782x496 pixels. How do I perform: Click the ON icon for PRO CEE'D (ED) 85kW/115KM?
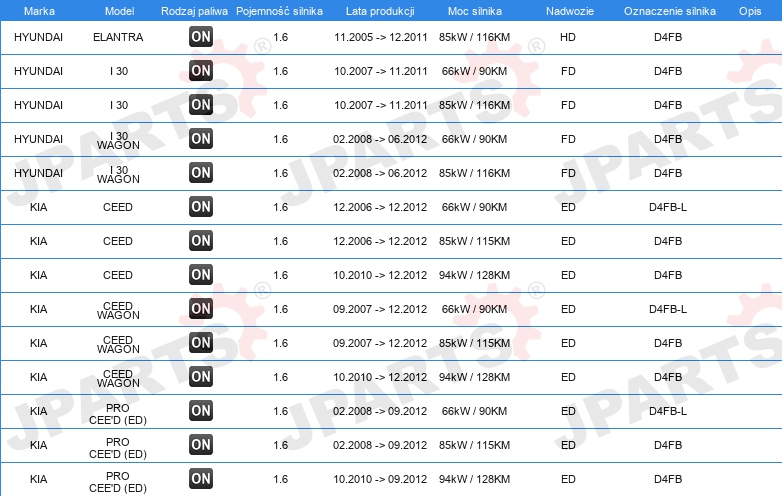tap(201, 445)
